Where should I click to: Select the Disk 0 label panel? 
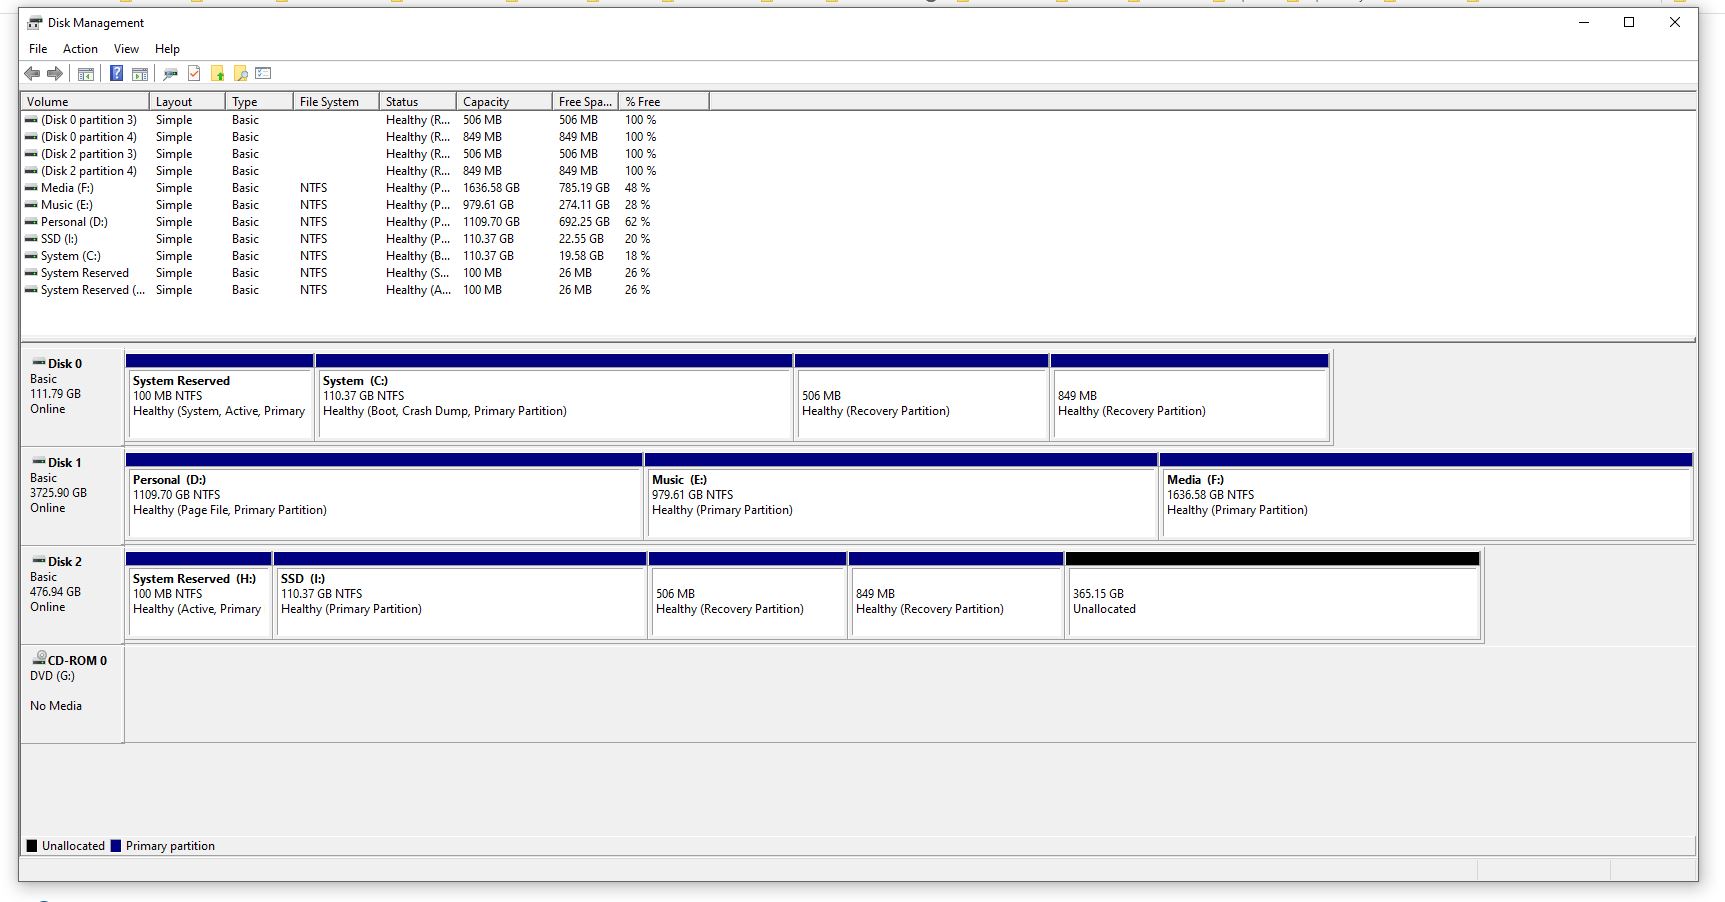click(72, 397)
